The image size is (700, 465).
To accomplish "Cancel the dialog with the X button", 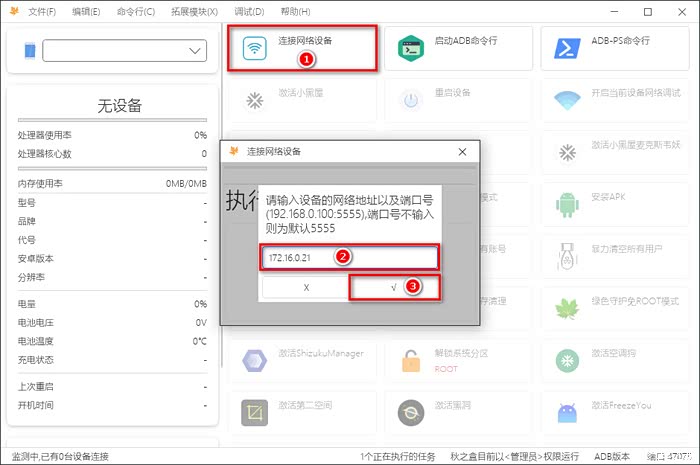I will (306, 287).
